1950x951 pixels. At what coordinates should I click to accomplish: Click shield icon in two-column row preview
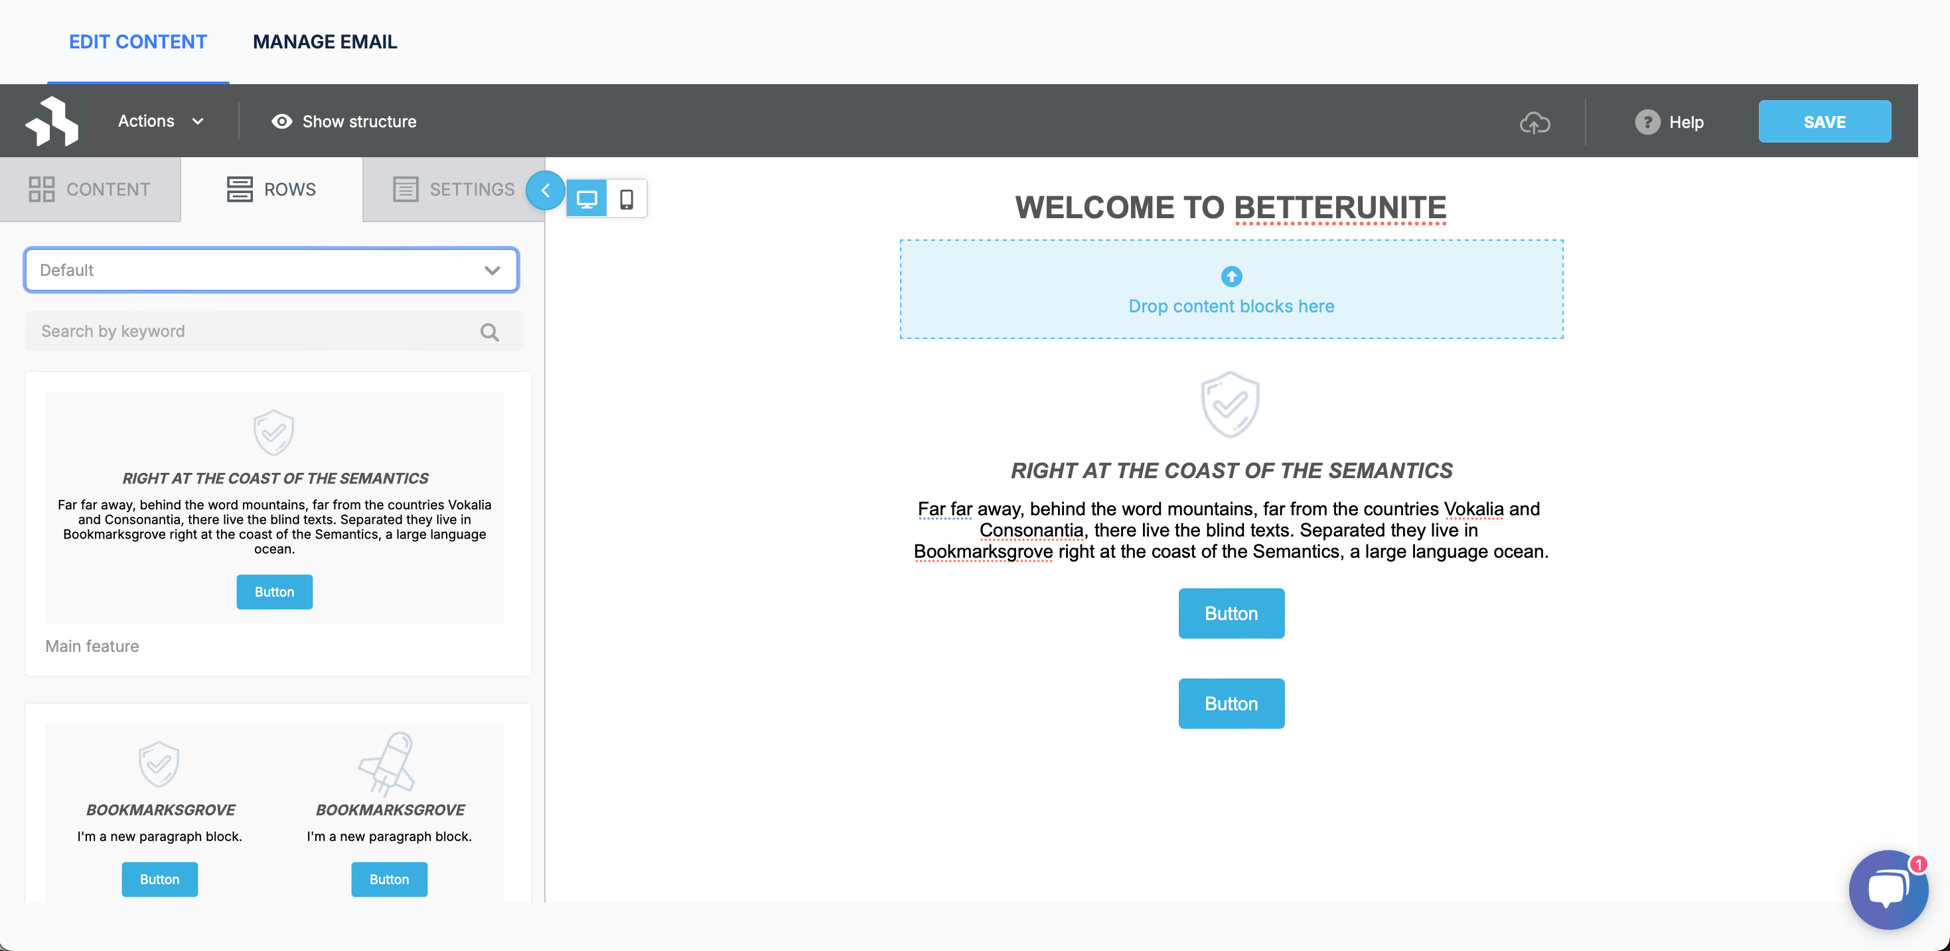point(159,765)
